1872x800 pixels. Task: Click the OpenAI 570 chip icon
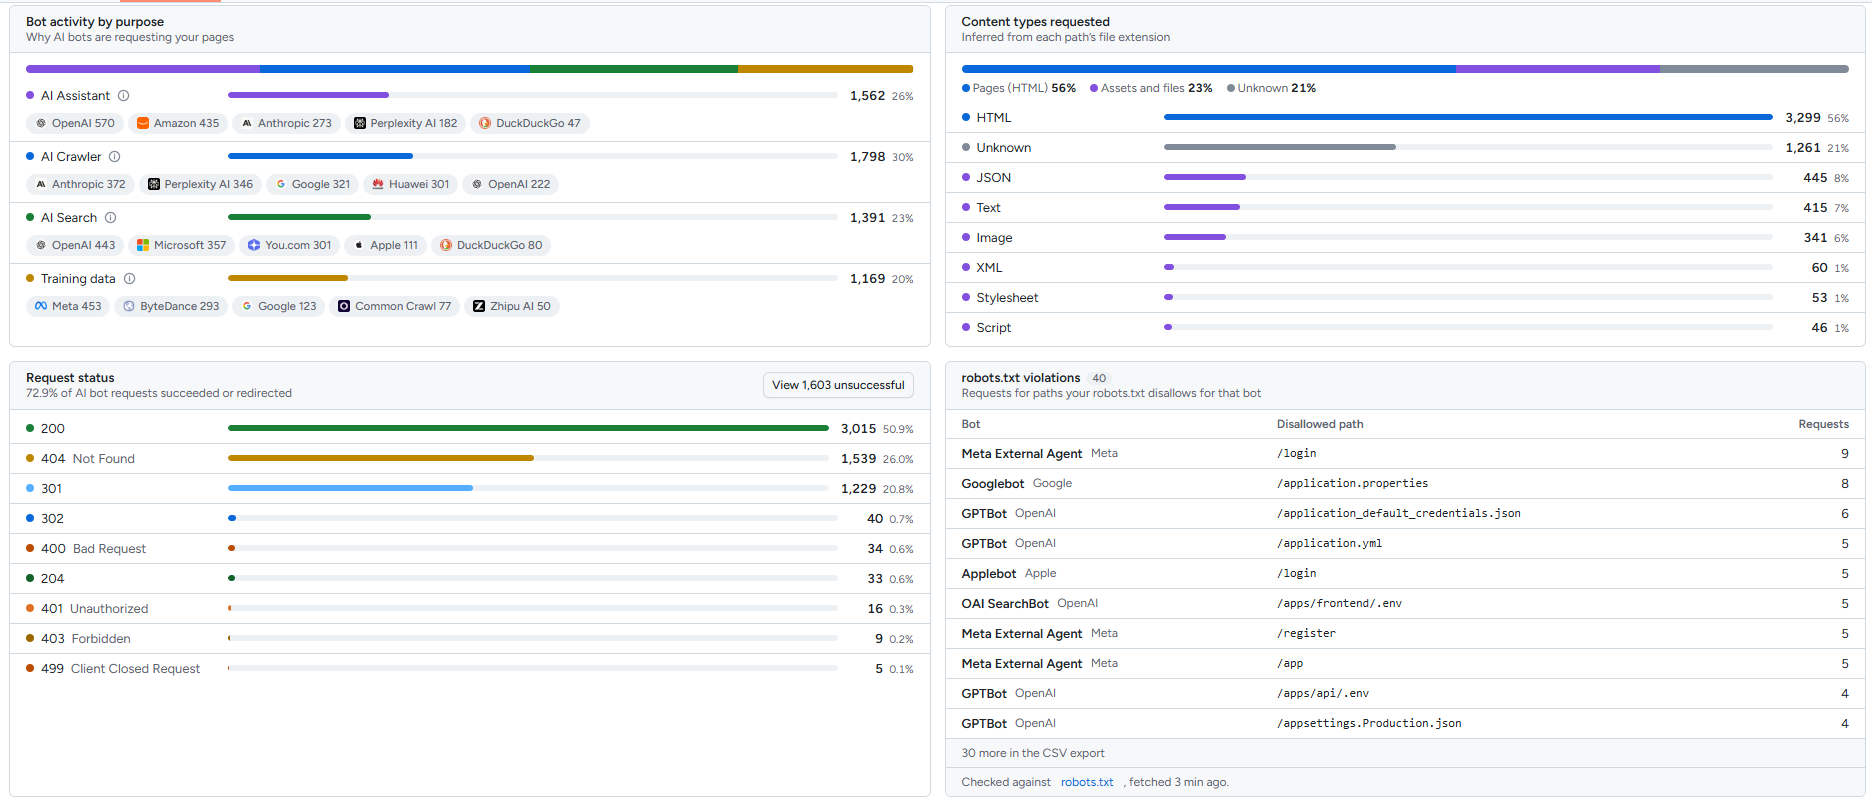41,124
